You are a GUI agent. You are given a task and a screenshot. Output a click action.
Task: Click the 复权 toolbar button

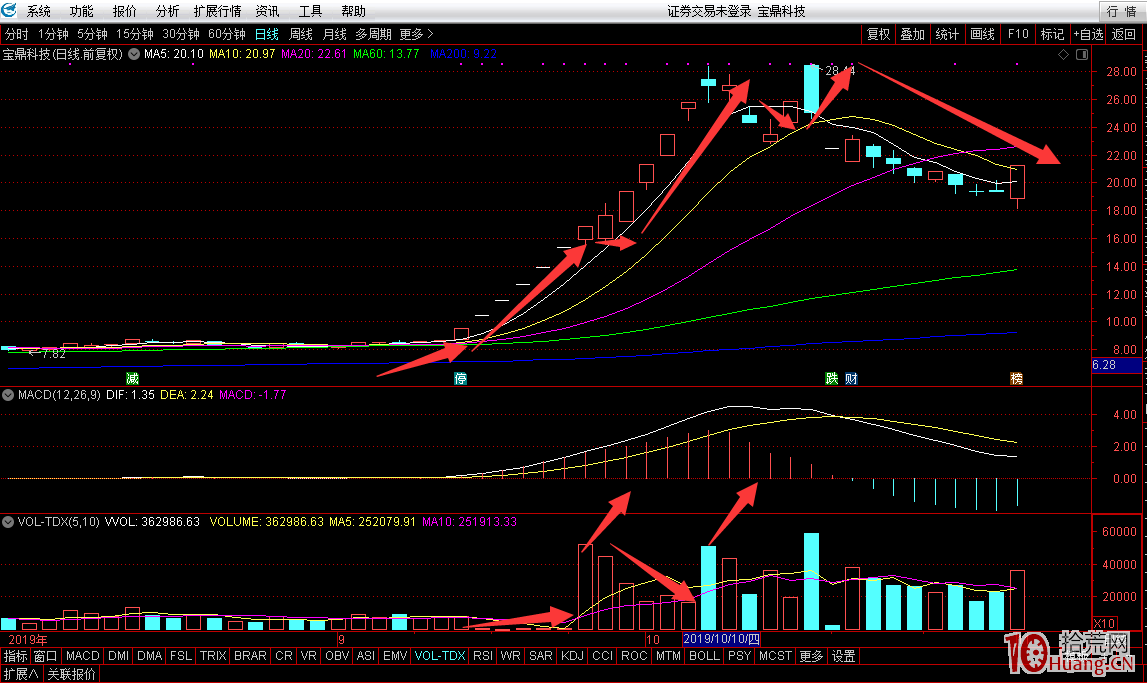(x=878, y=34)
